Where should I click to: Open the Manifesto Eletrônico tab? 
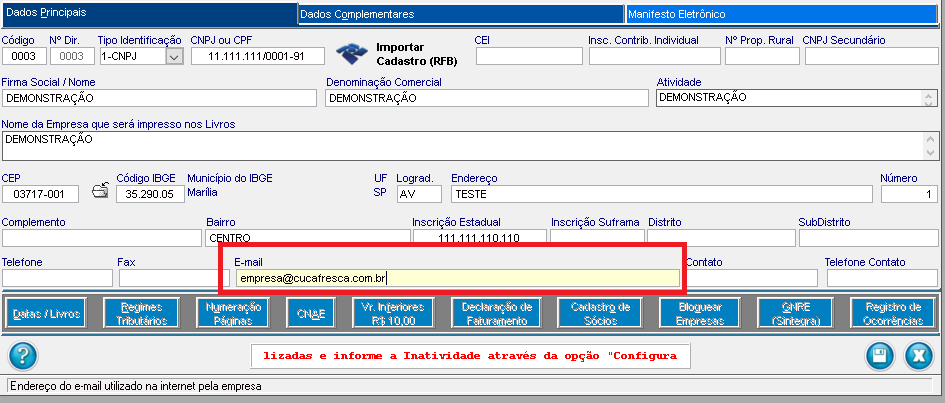[782, 14]
